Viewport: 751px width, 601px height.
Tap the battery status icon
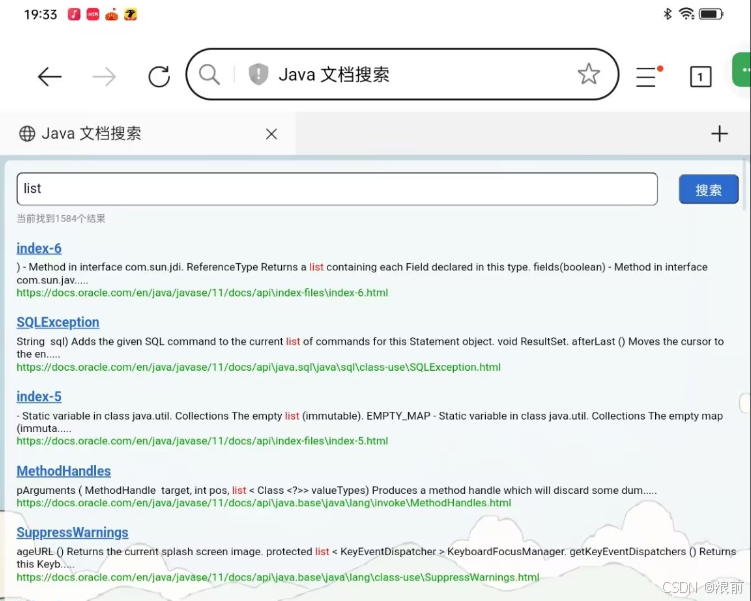(x=711, y=14)
